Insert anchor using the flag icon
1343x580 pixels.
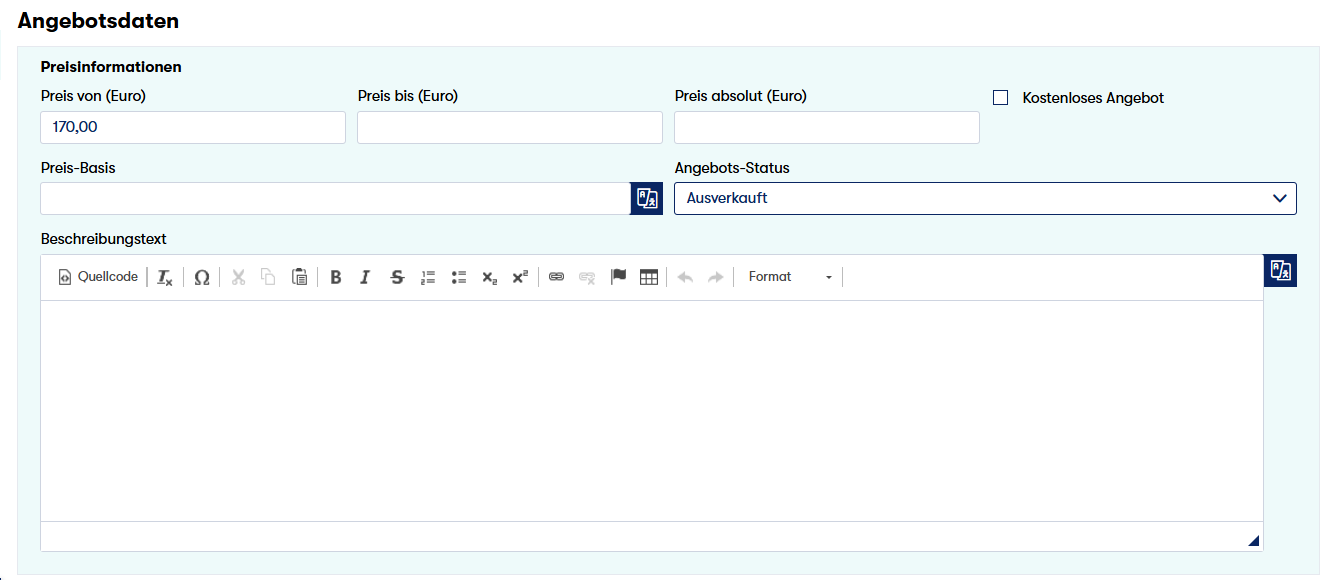618,278
